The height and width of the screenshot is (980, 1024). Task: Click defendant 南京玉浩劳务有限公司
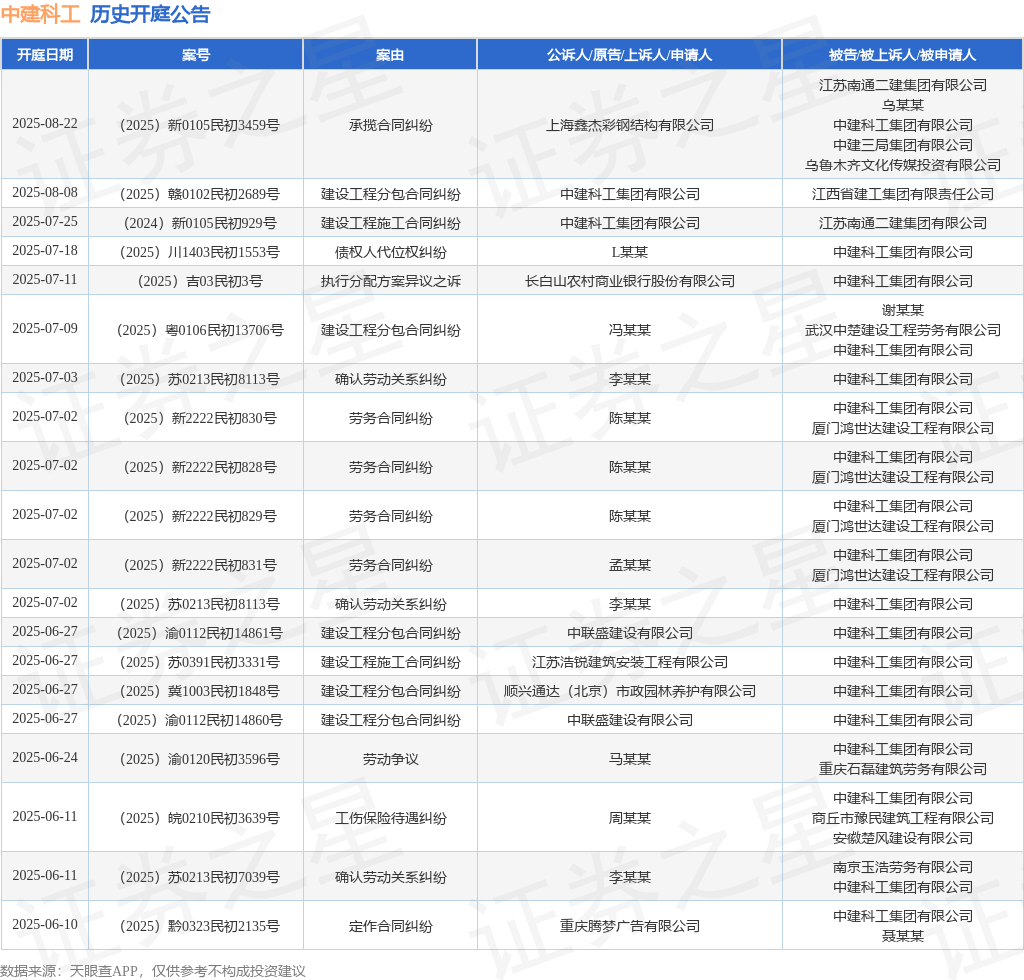tap(903, 867)
